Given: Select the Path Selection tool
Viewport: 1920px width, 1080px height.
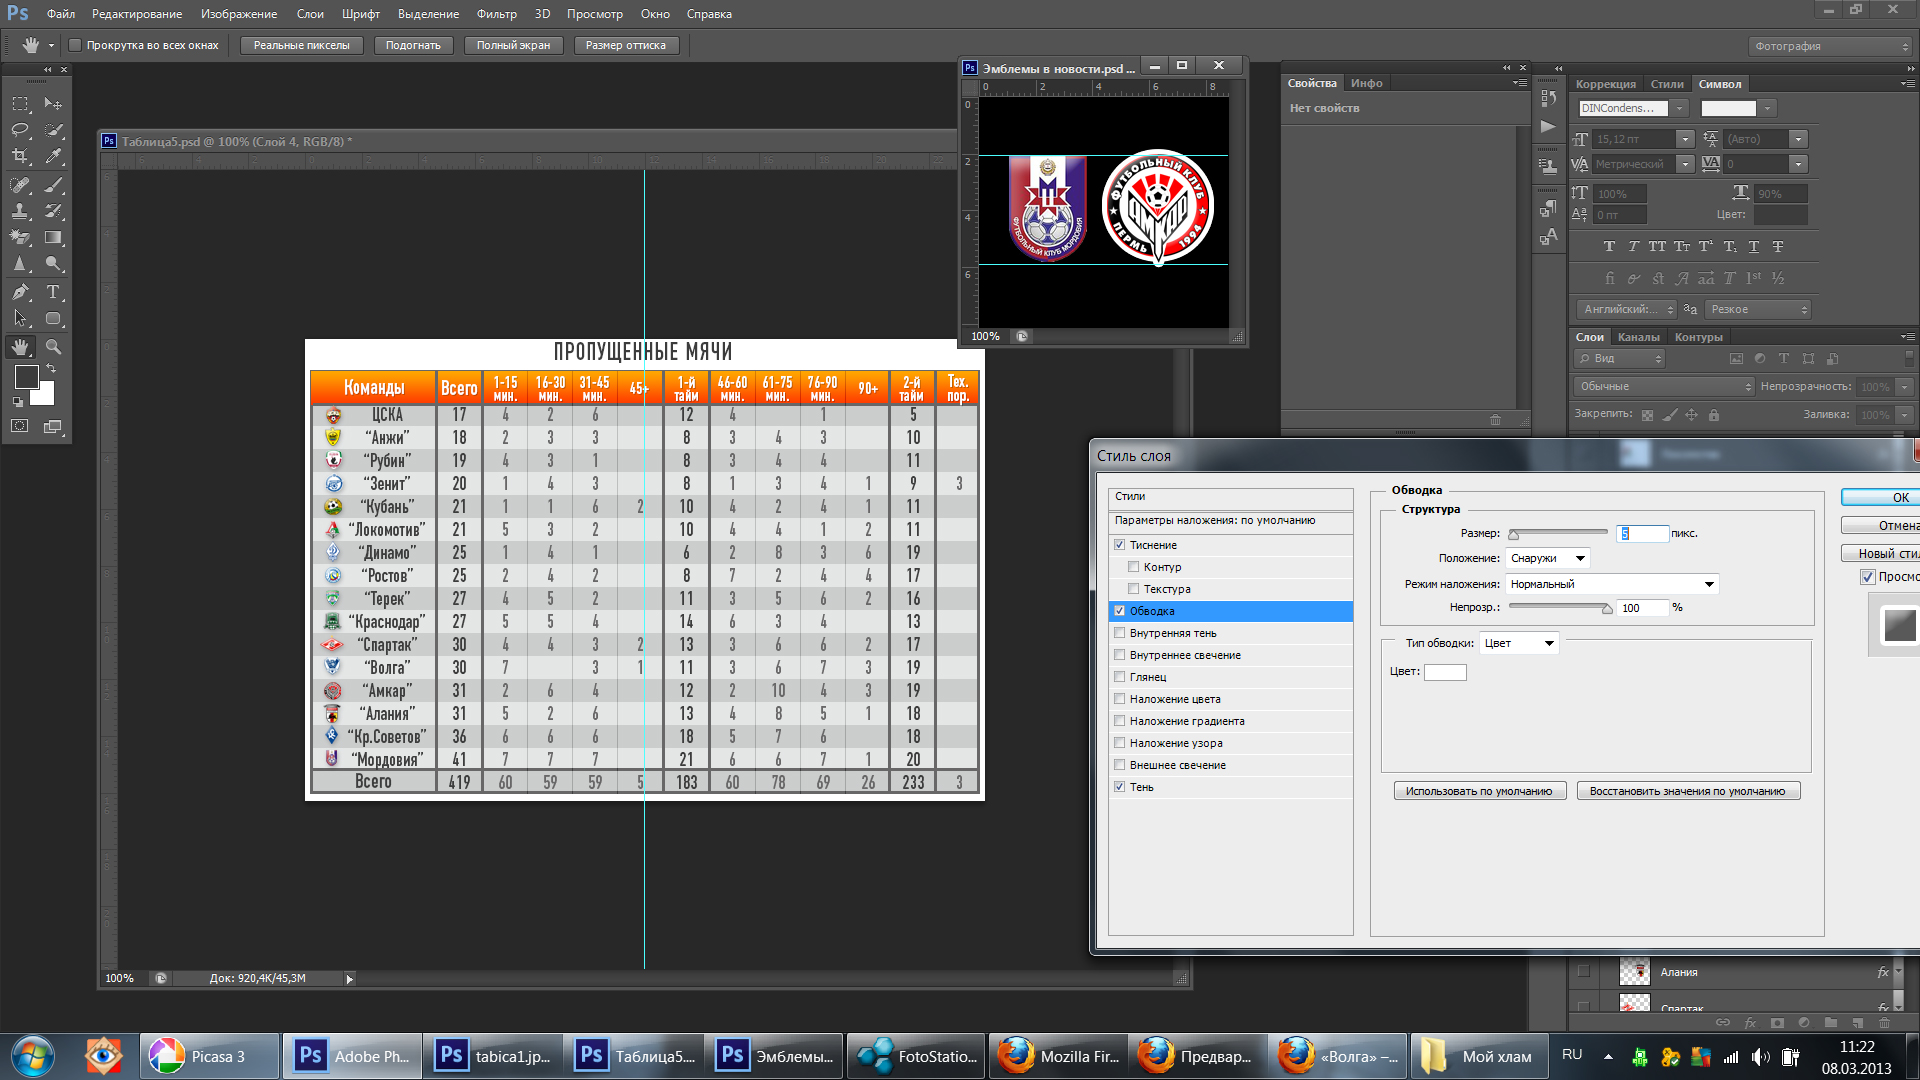Looking at the screenshot, I should pos(20,319).
